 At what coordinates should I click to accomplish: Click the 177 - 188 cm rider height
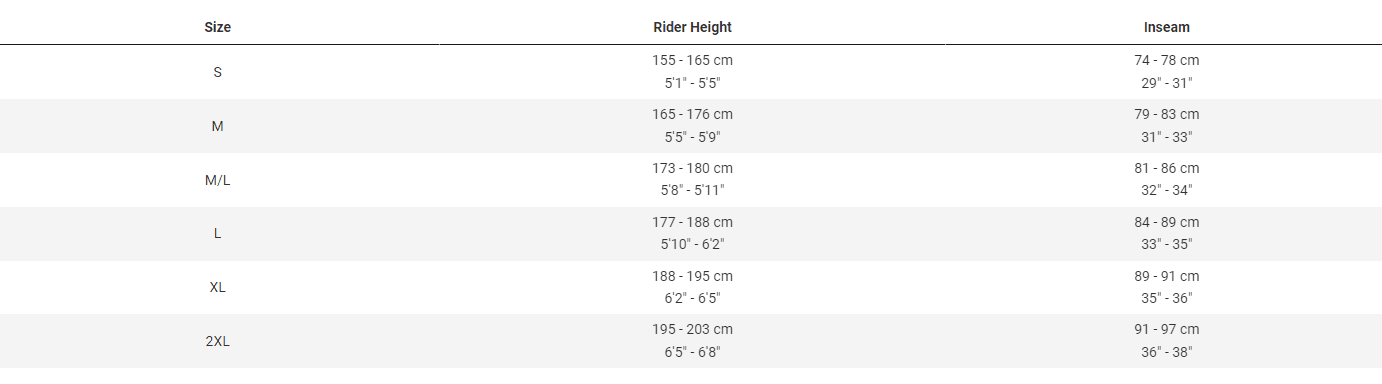(x=692, y=222)
